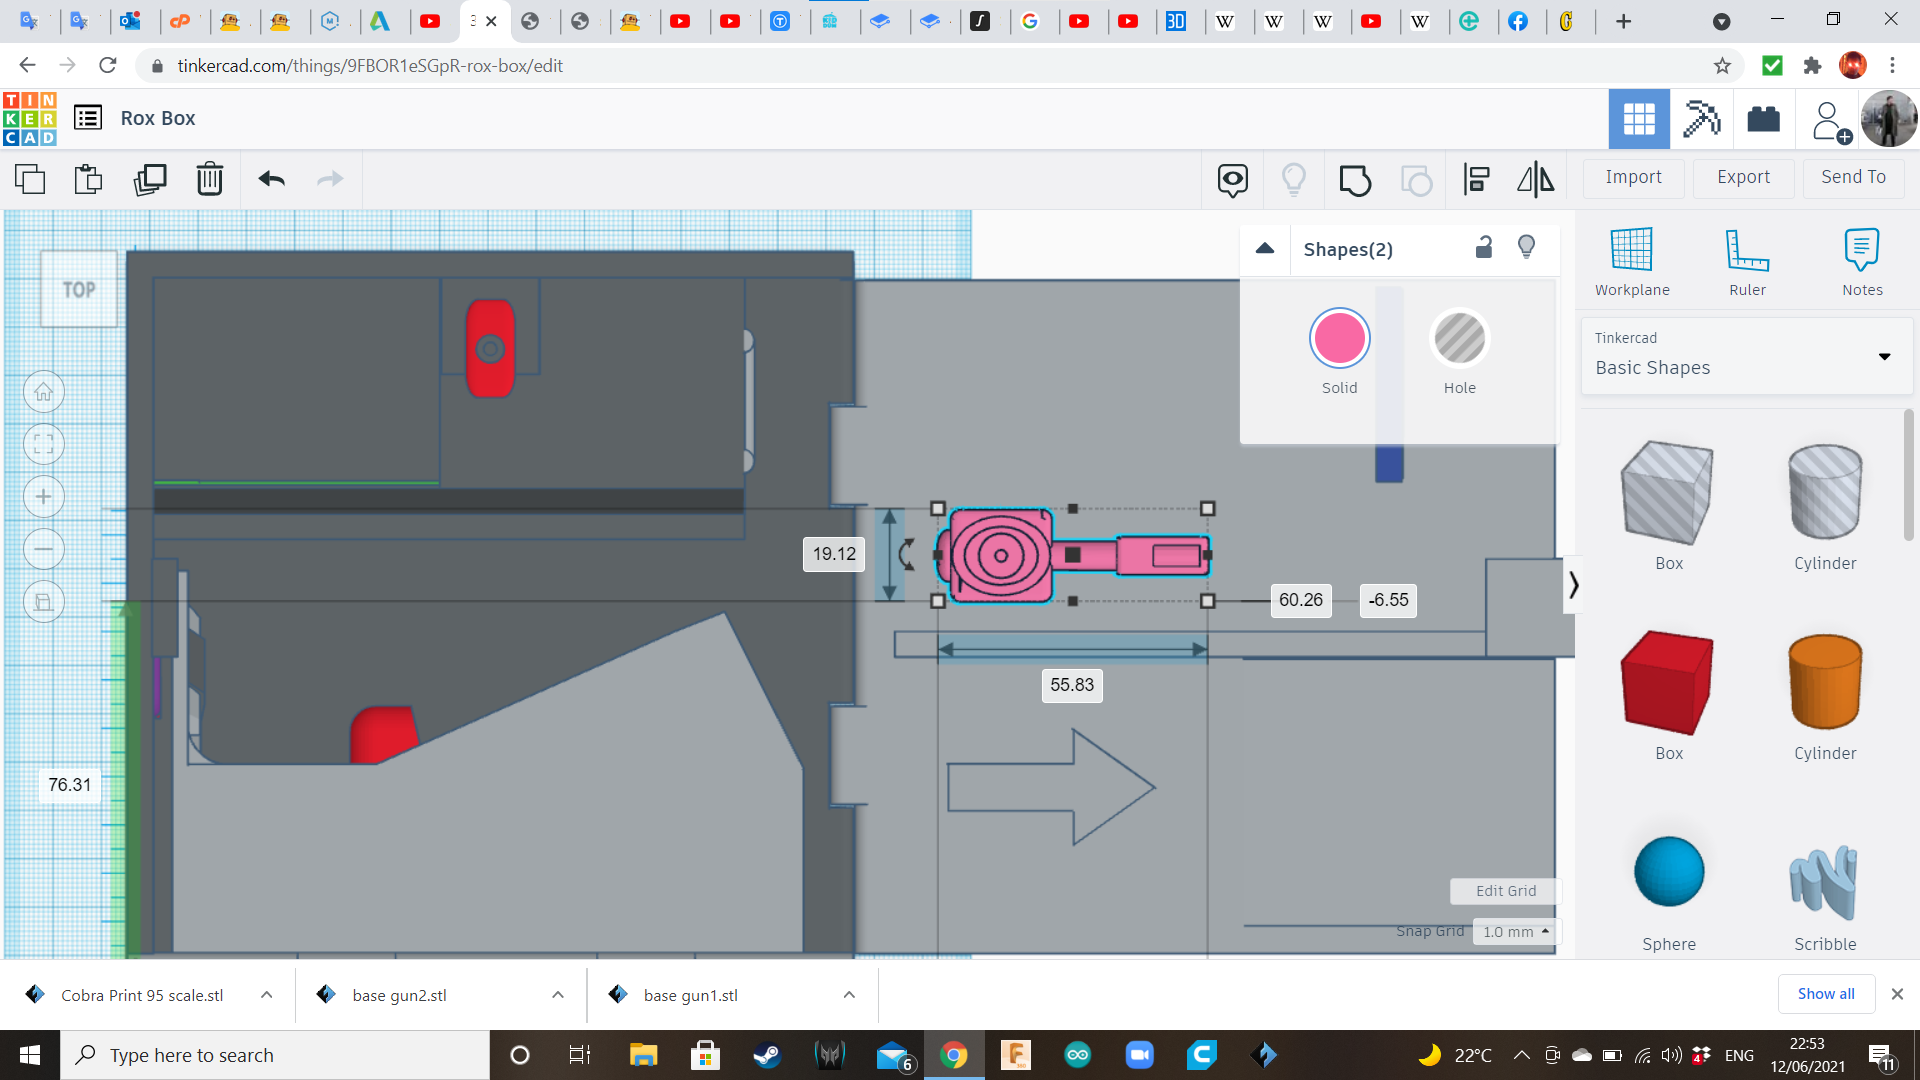
Task: Set selected shapes to Hole
Action: click(1459, 339)
